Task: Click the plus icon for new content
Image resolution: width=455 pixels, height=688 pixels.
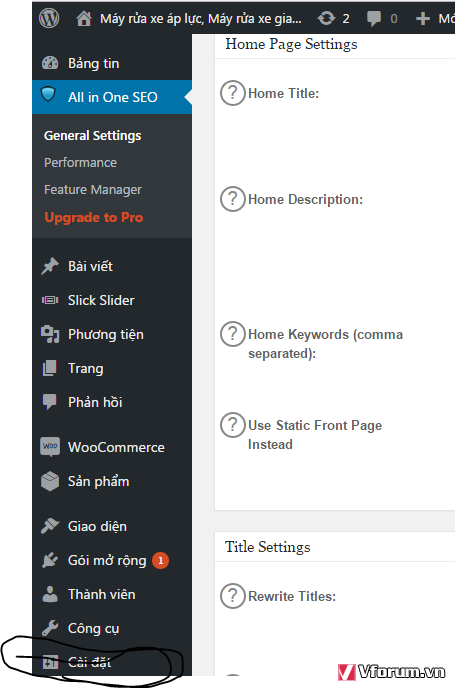Action: 423,18
